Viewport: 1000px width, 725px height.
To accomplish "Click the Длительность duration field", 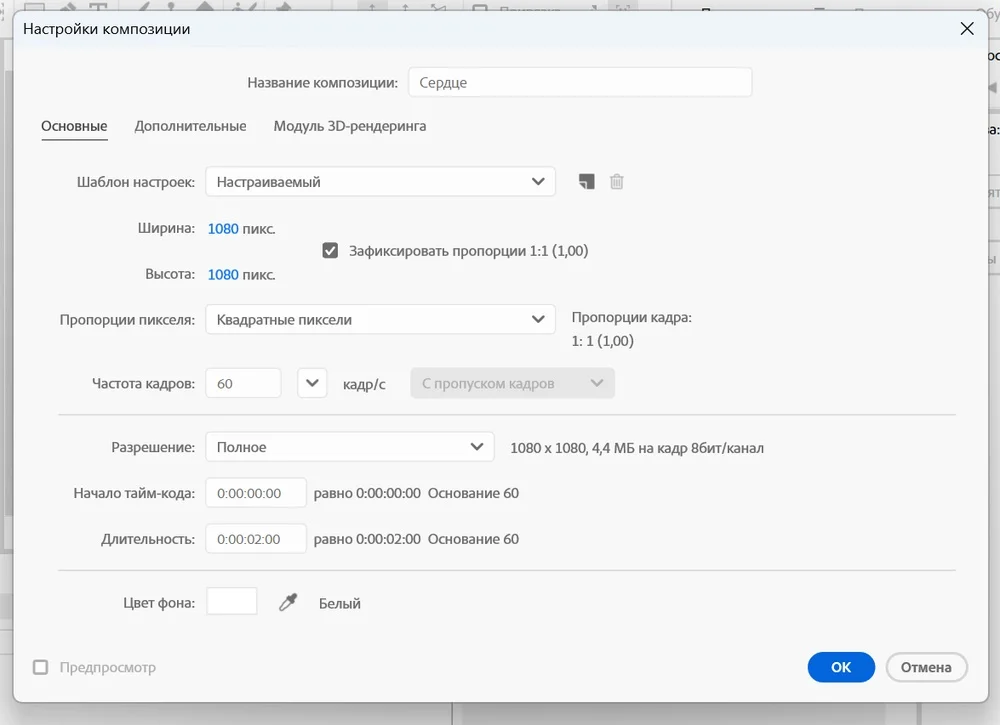I will point(255,539).
